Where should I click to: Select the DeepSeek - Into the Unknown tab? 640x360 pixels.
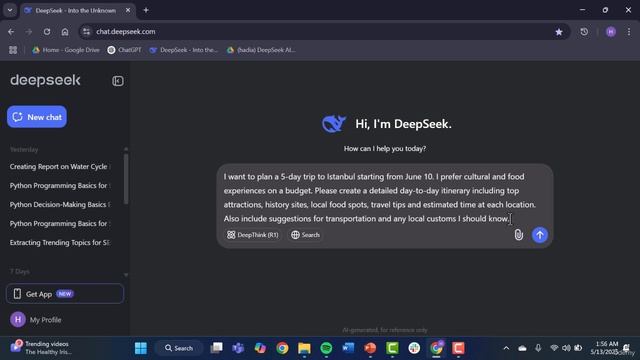(x=76, y=10)
